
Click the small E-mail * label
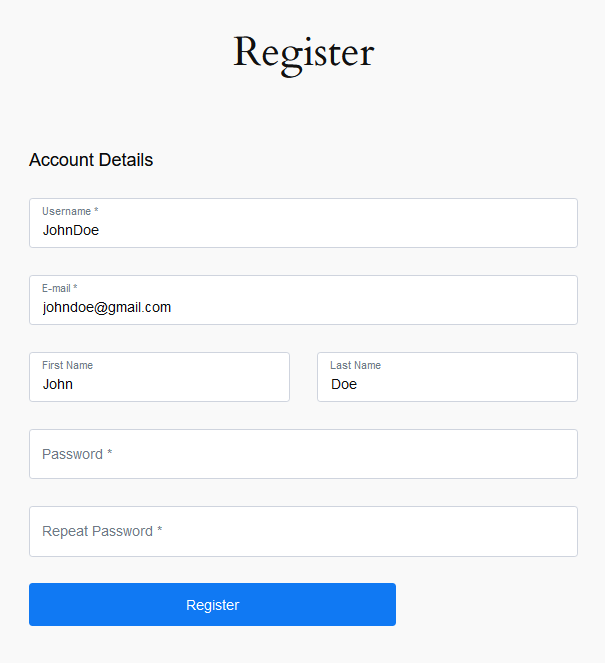point(60,288)
